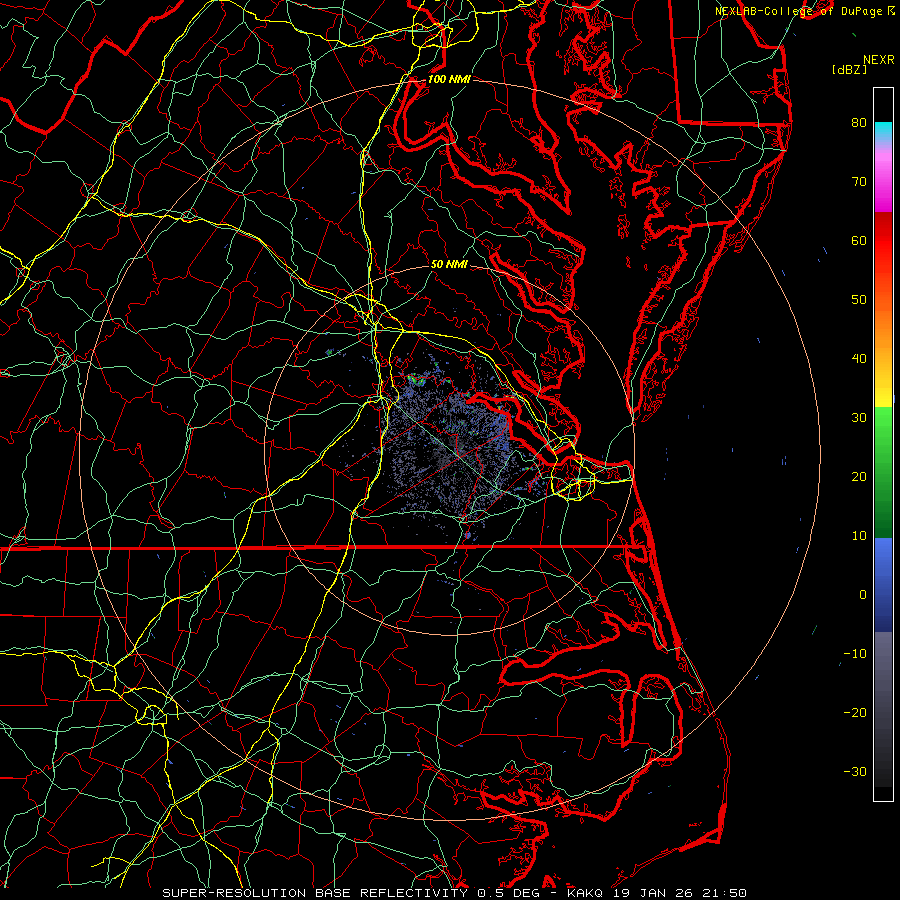Click the NEXR label above the color bar
The width and height of the screenshot is (900, 900).
point(877,59)
